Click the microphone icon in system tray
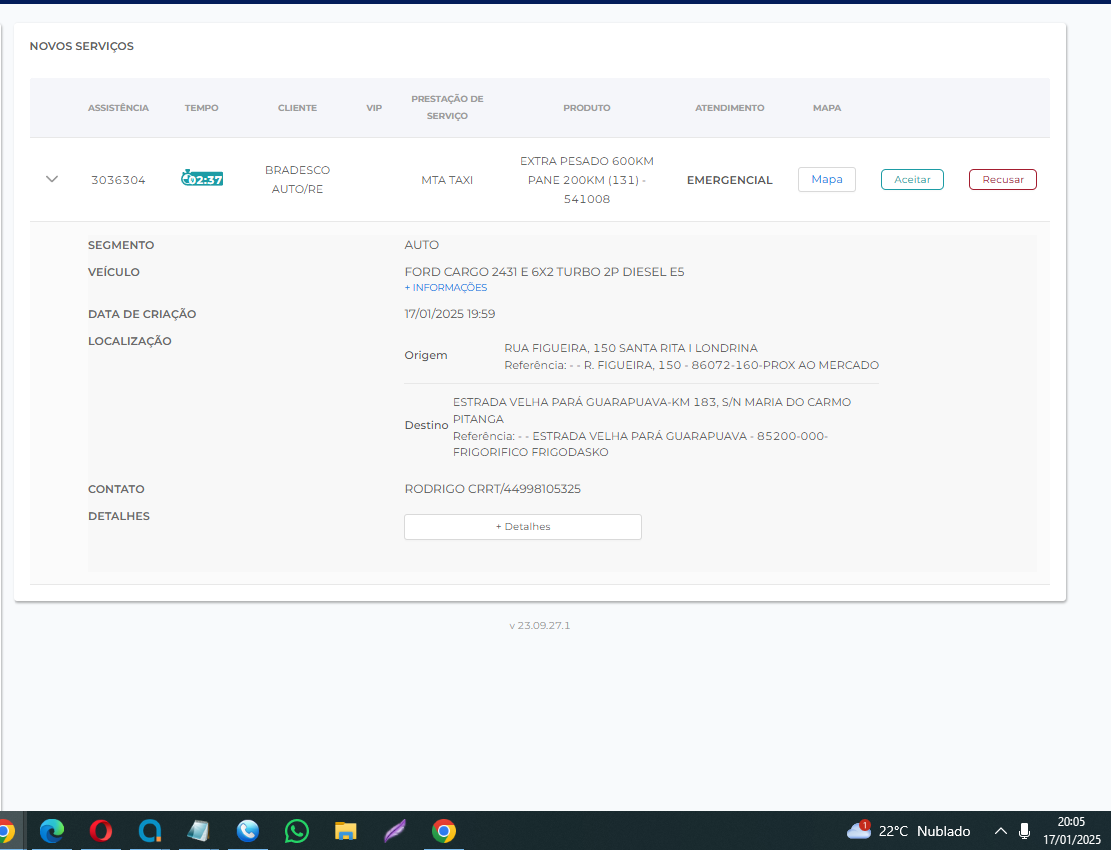The image size is (1111, 850). point(1025,831)
